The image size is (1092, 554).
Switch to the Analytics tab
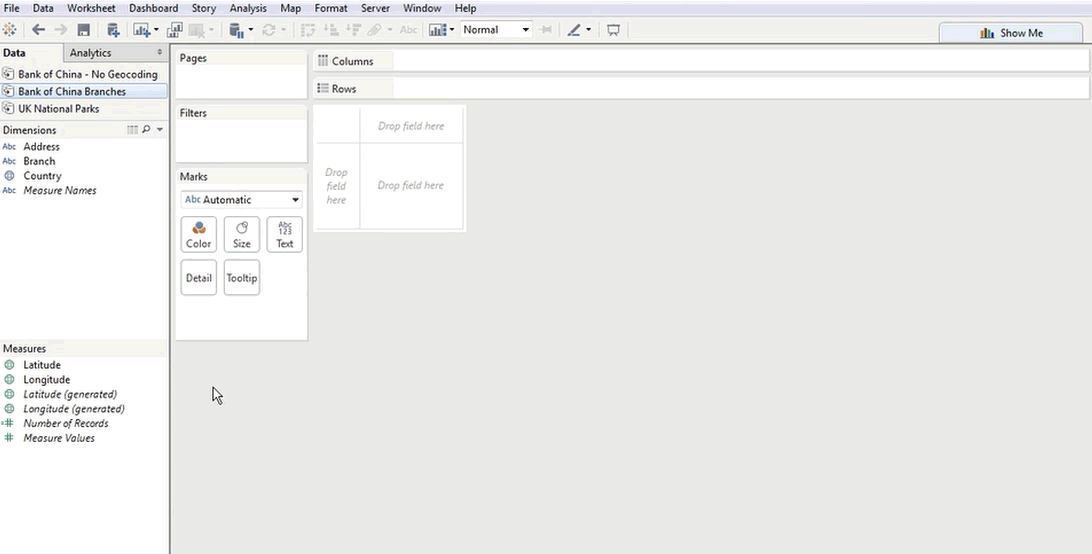pos(91,53)
